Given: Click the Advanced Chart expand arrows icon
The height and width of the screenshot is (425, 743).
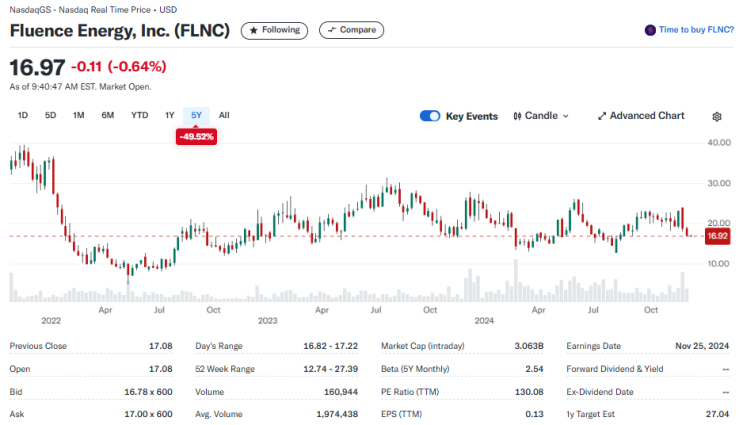Looking at the screenshot, I should pyautogui.click(x=602, y=116).
